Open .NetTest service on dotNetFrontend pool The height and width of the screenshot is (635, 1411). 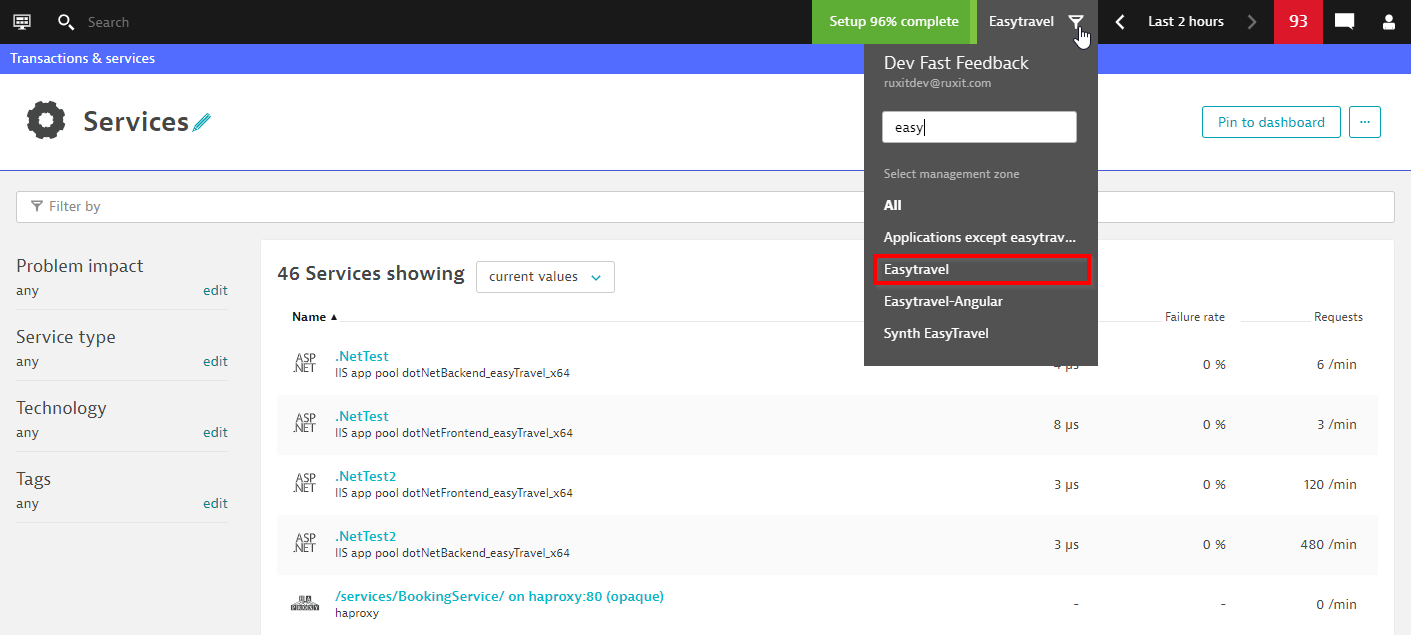point(362,416)
